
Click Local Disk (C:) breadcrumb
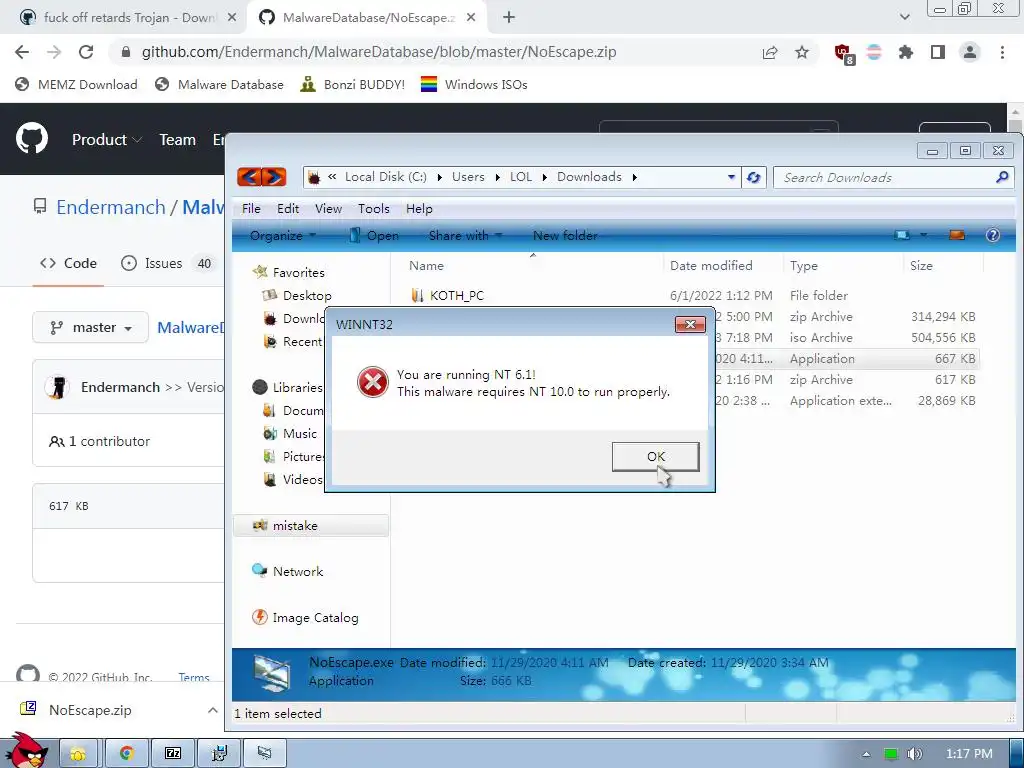click(385, 177)
